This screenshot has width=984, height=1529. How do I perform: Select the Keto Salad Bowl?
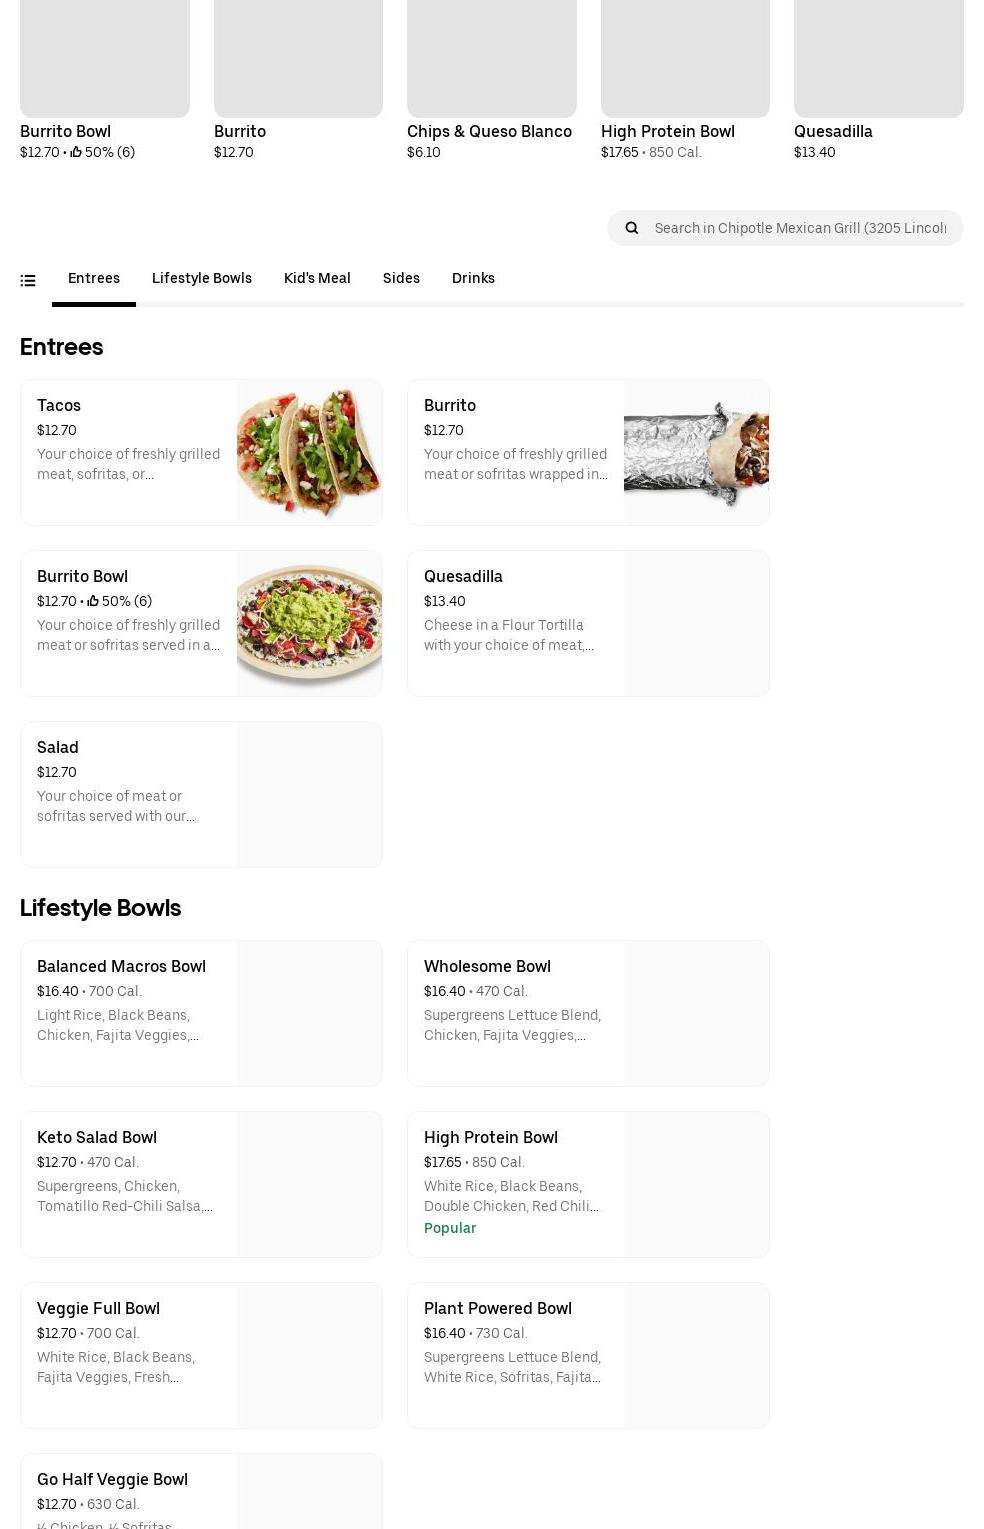pos(201,1184)
